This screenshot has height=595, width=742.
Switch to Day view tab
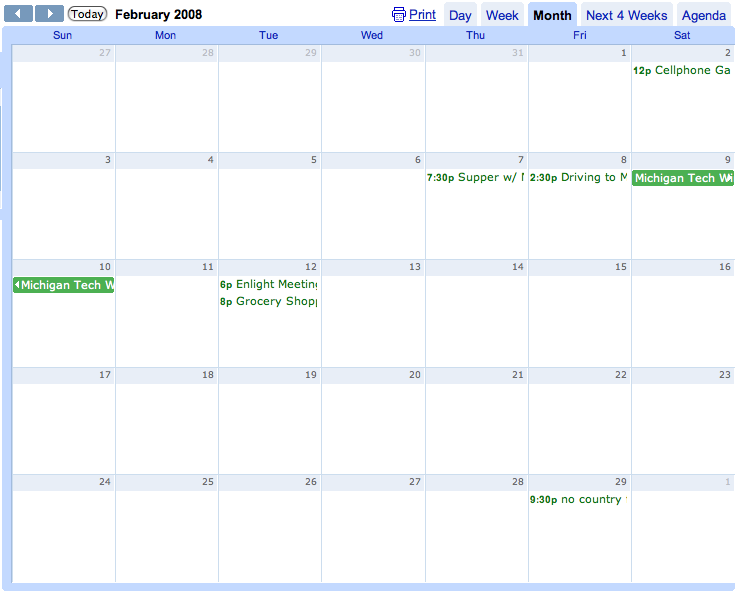click(460, 15)
